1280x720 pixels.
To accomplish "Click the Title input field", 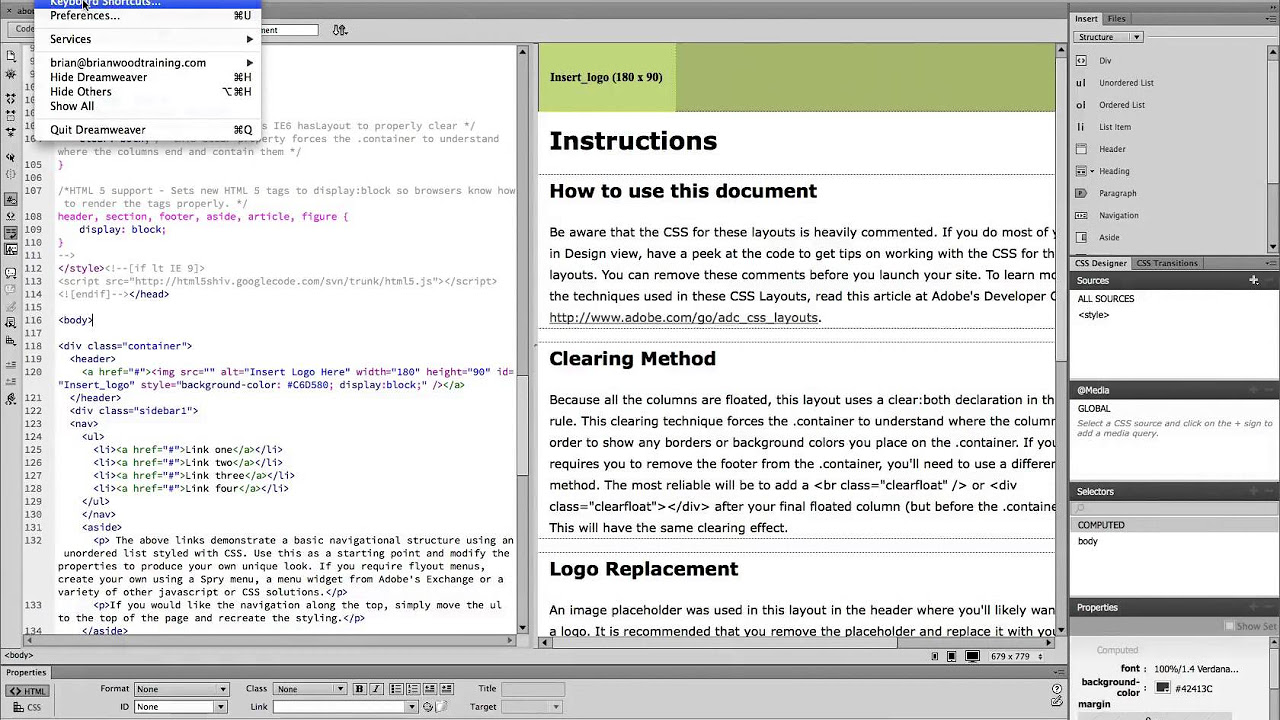I will coord(533,689).
